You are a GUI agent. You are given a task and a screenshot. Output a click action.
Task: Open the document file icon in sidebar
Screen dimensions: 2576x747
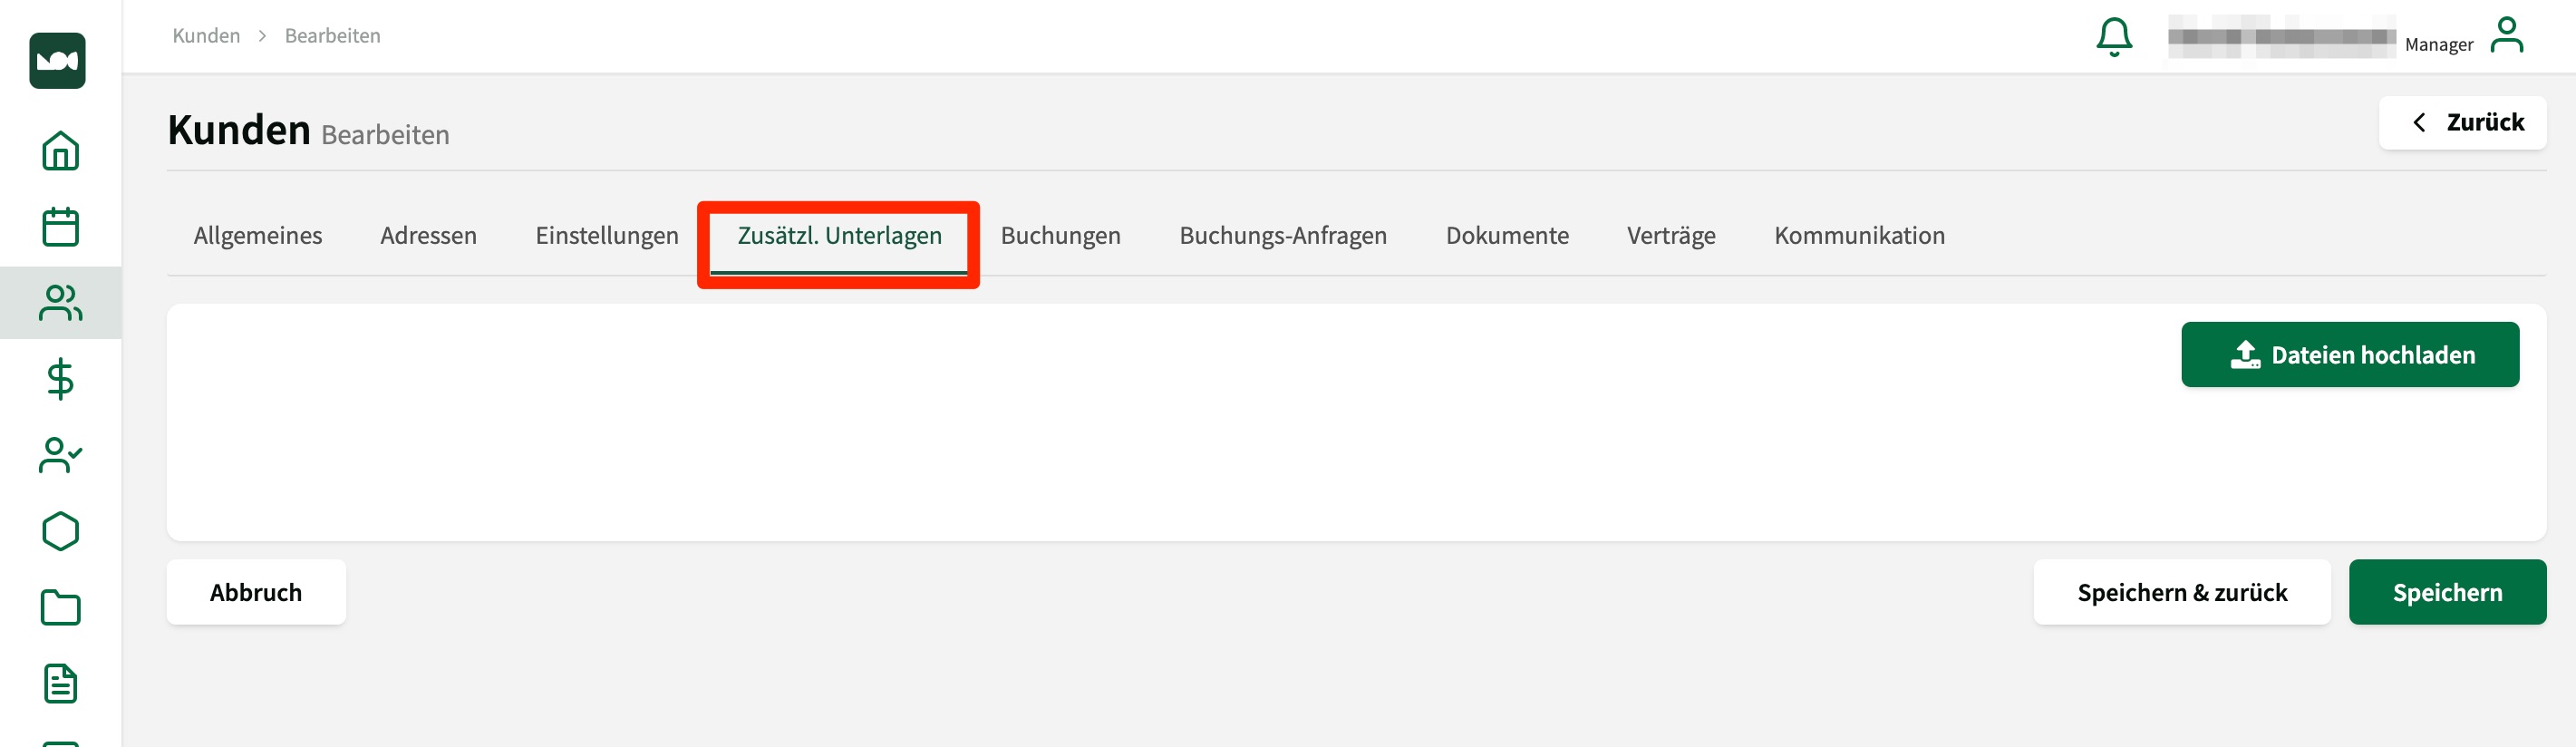tap(60, 684)
